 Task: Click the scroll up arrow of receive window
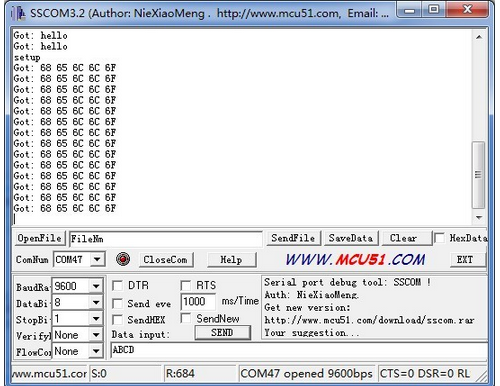pyautogui.click(x=479, y=37)
